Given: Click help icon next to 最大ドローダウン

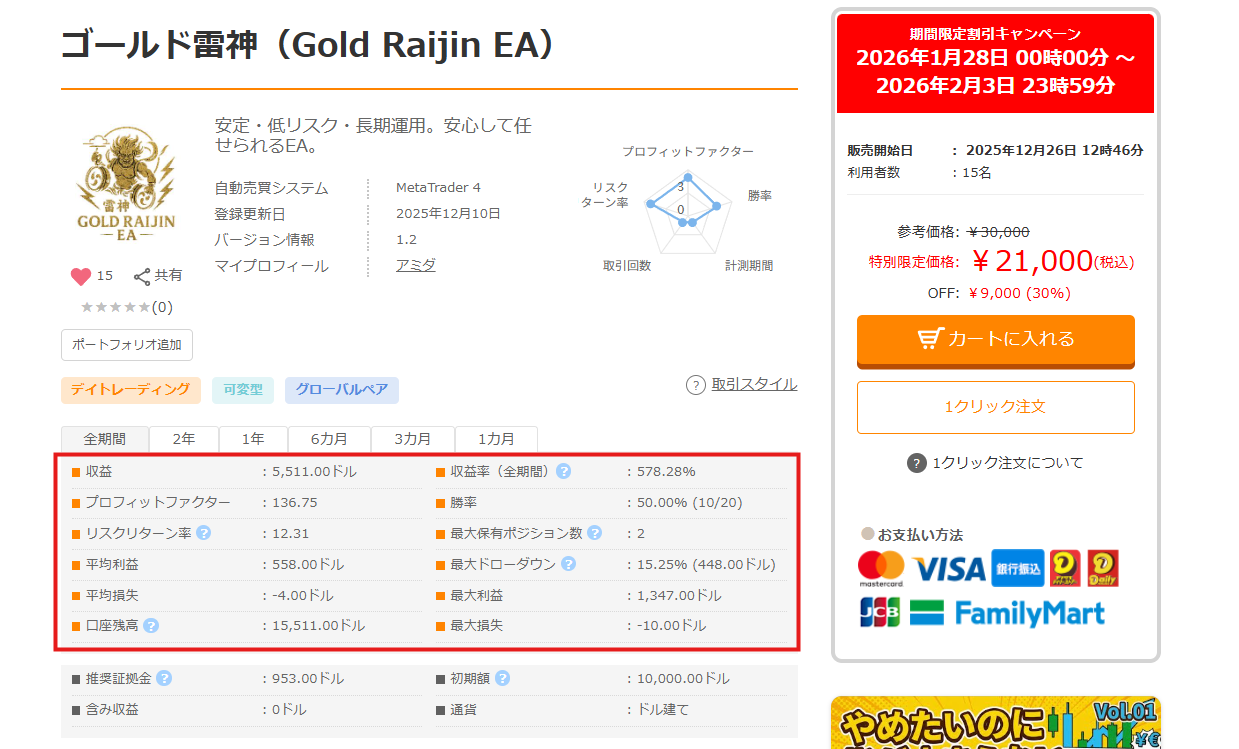Looking at the screenshot, I should tap(568, 564).
